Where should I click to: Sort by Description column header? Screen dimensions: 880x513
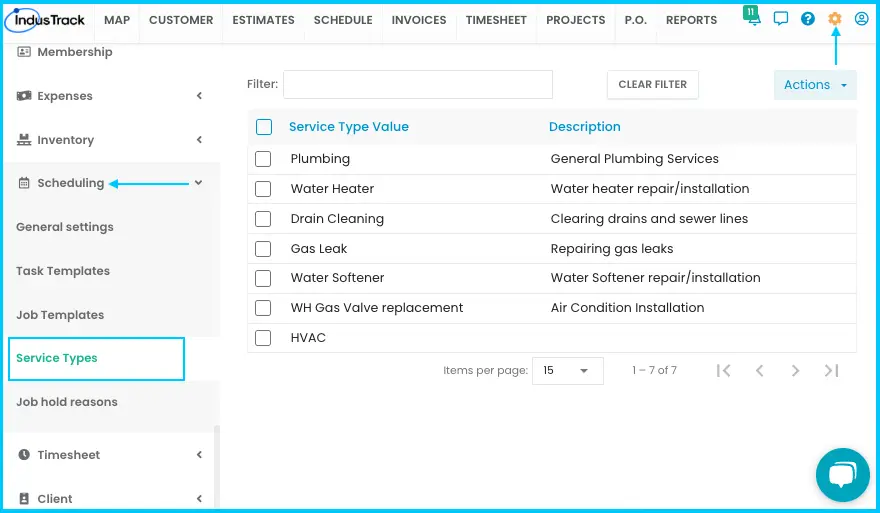pyautogui.click(x=584, y=127)
